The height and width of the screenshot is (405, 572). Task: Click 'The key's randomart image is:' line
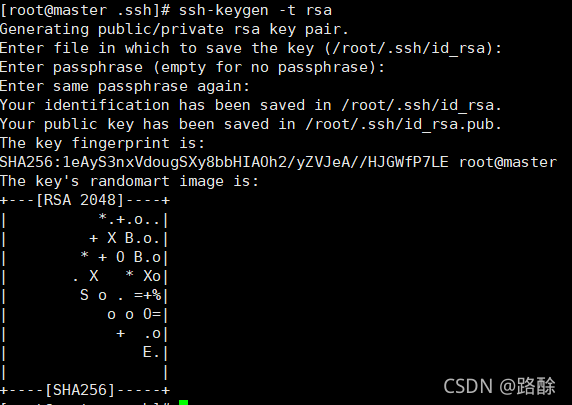coord(129,181)
